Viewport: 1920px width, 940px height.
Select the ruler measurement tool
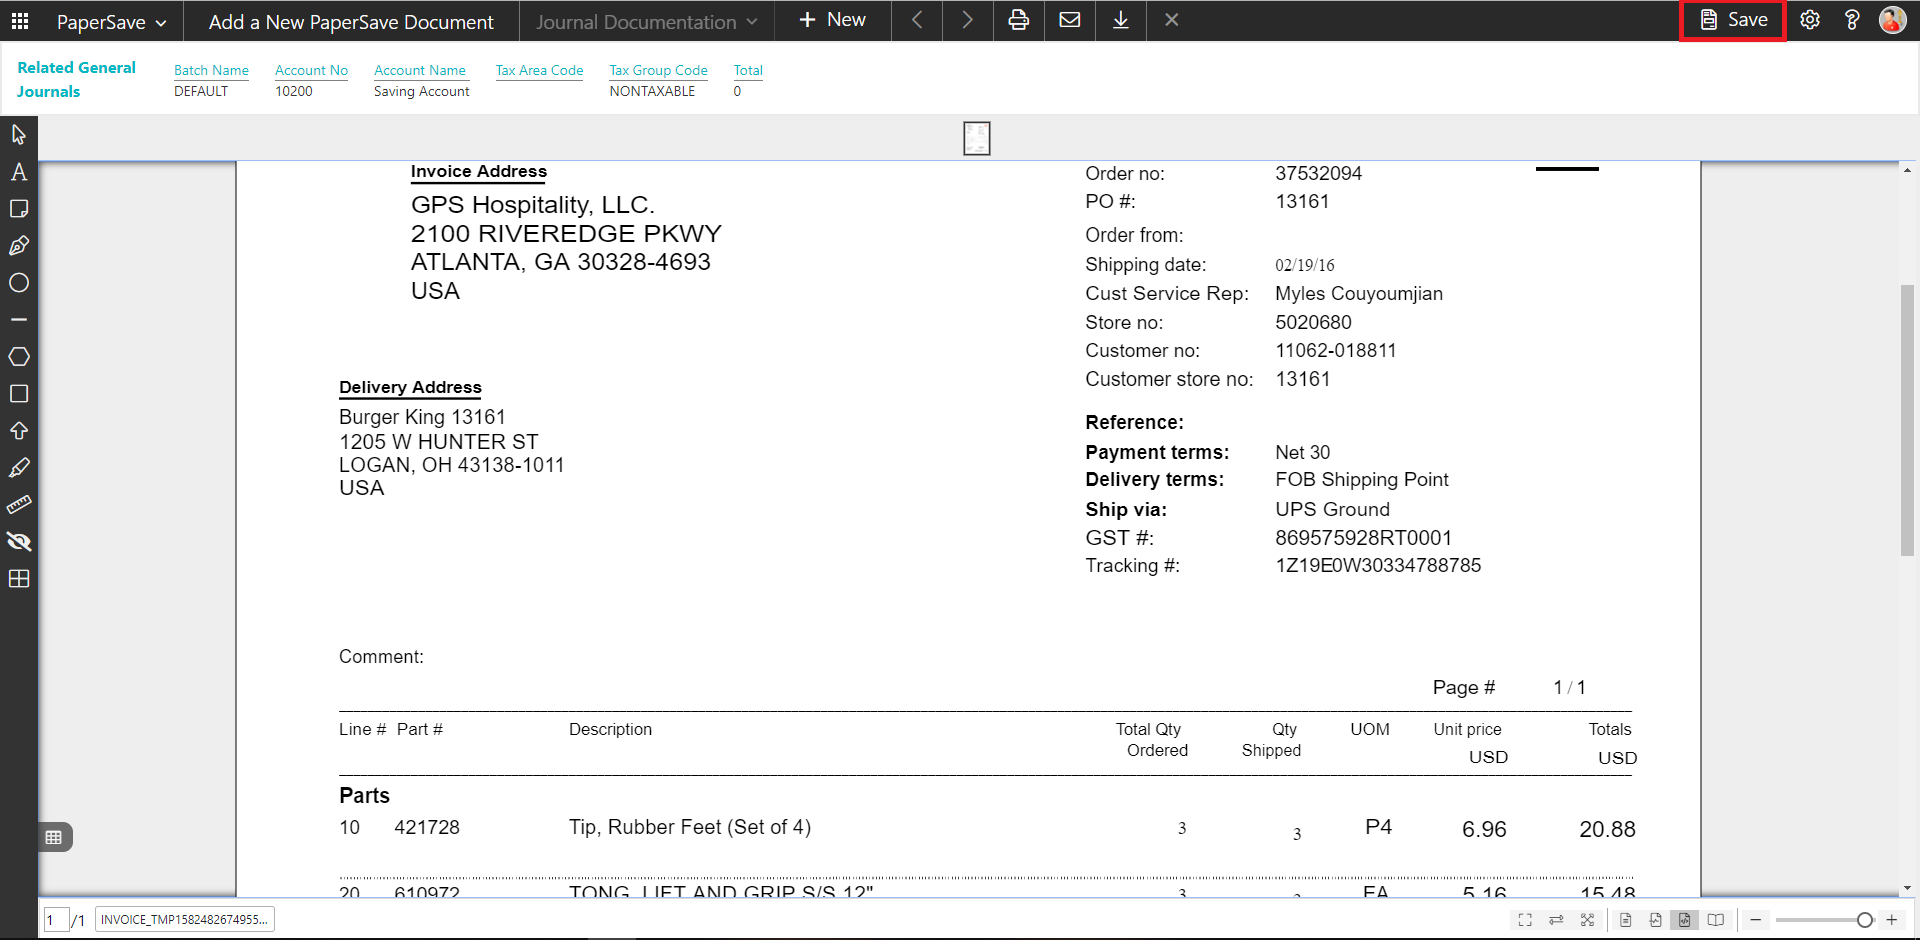click(19, 505)
